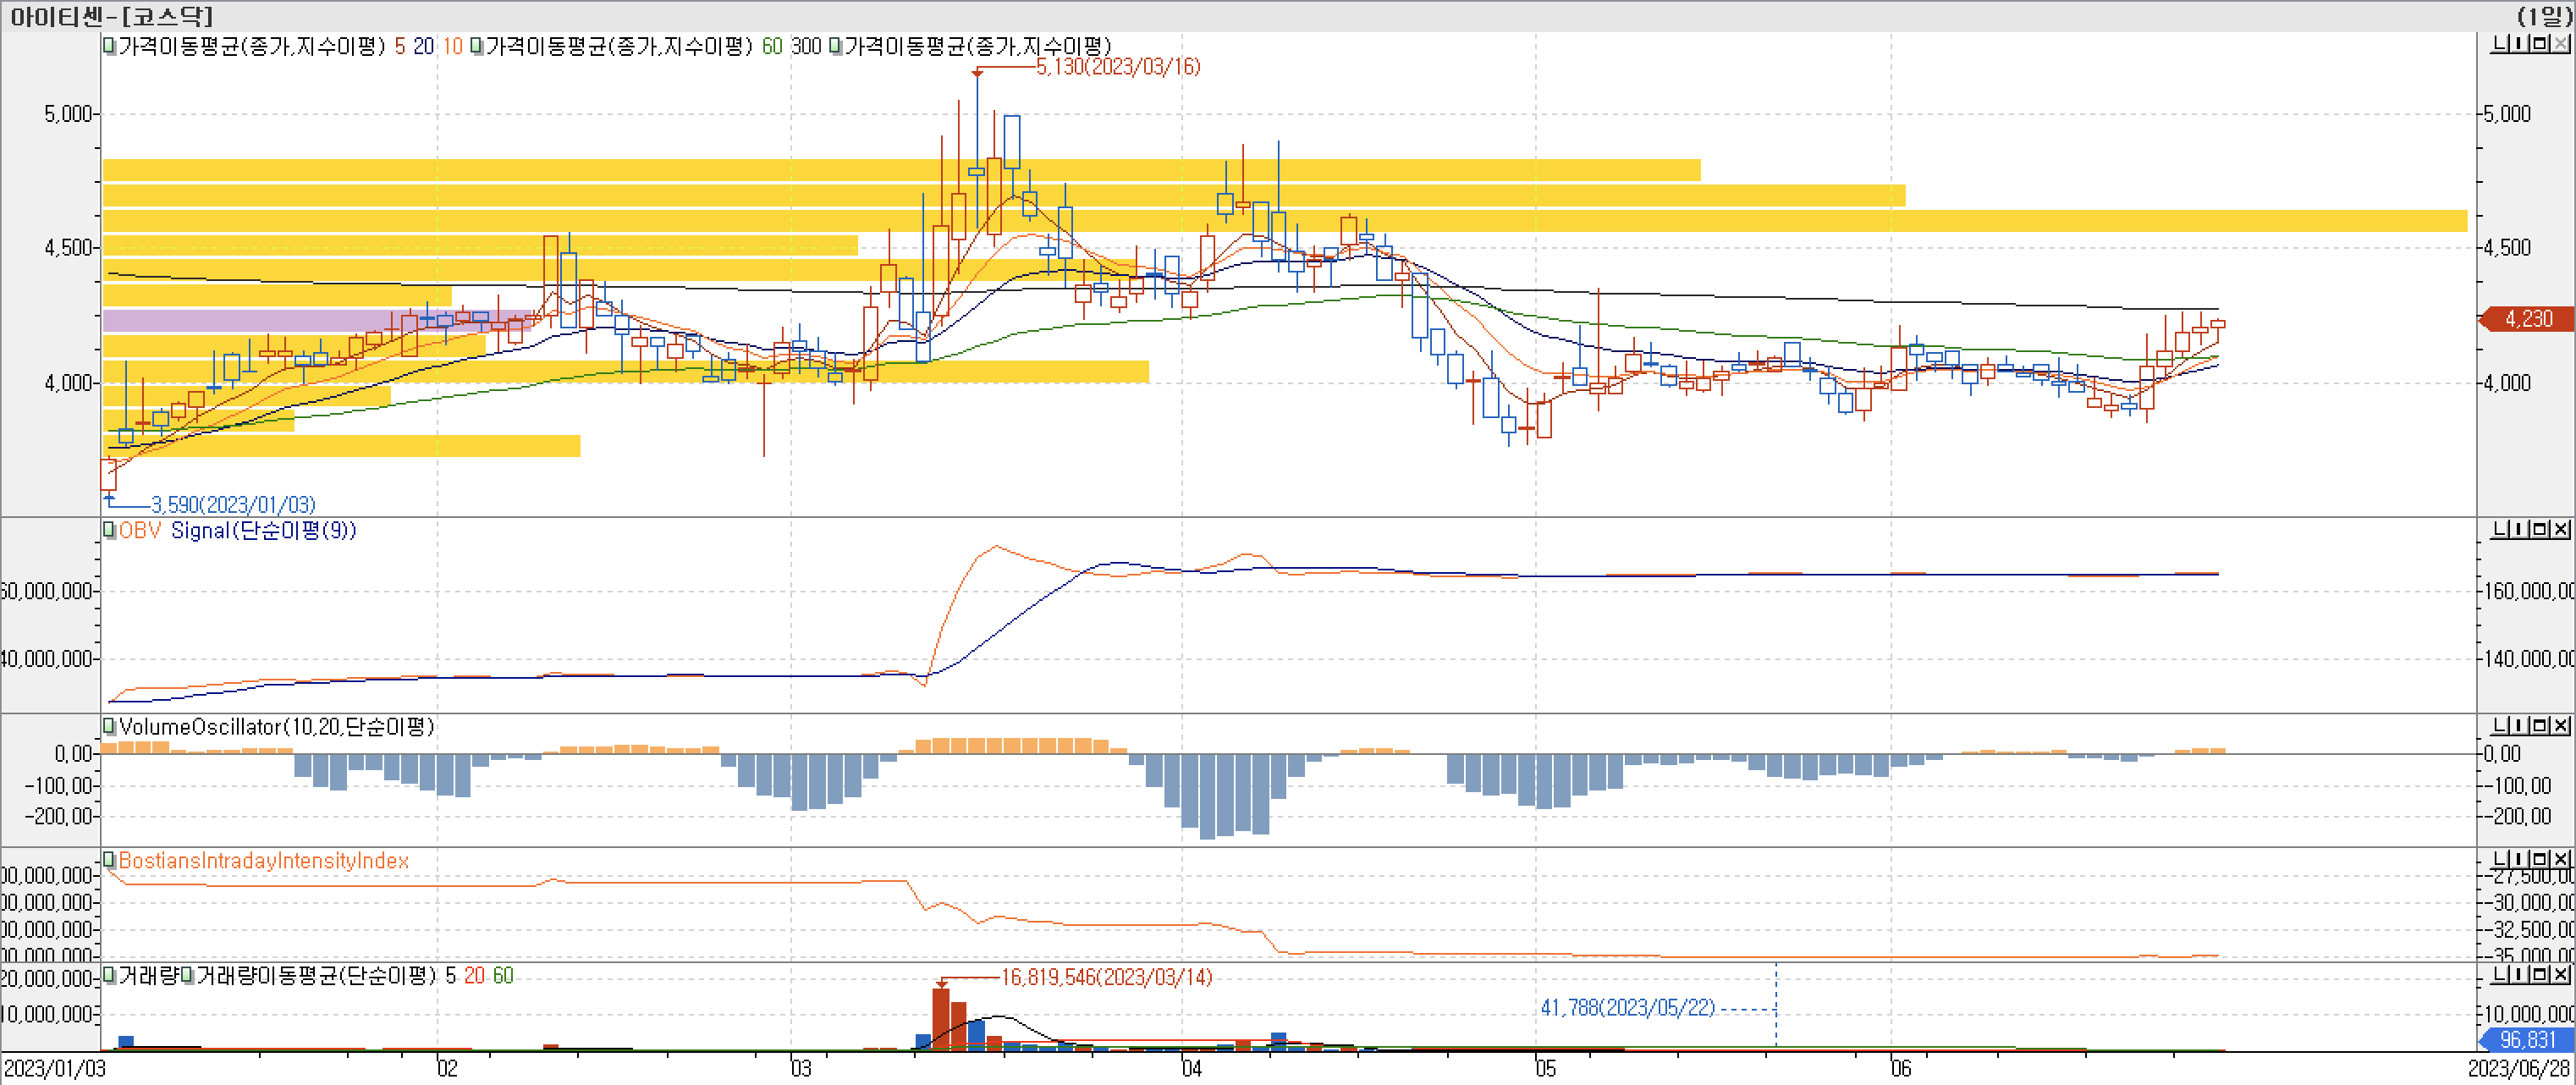Click the 4,230 current price tag
The image size is (2576, 1085).
[2528, 319]
